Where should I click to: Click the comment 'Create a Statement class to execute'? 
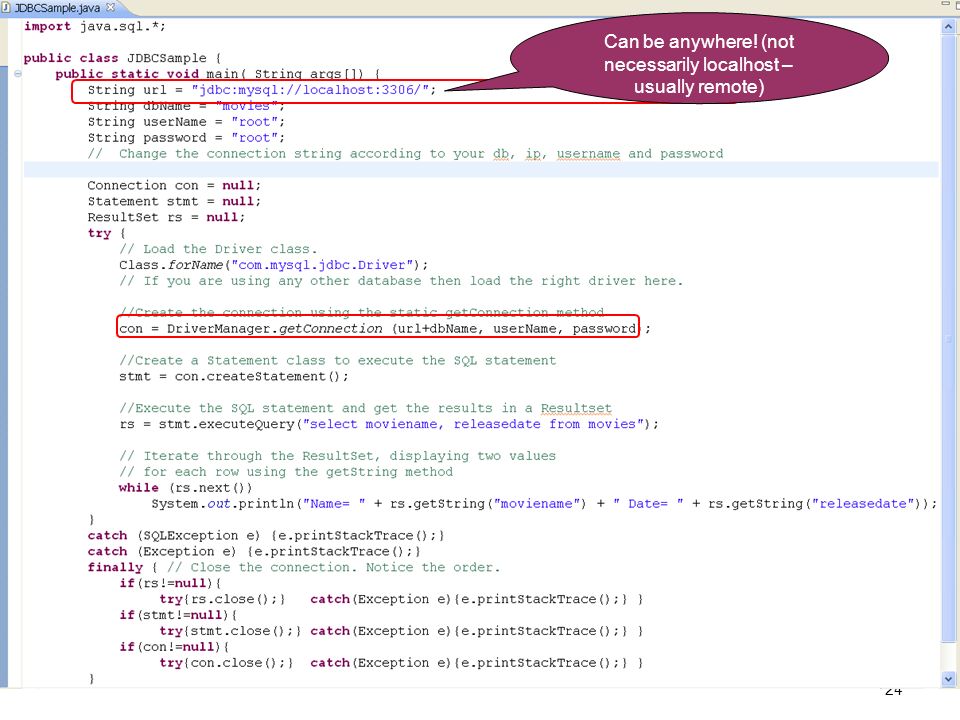coord(337,361)
